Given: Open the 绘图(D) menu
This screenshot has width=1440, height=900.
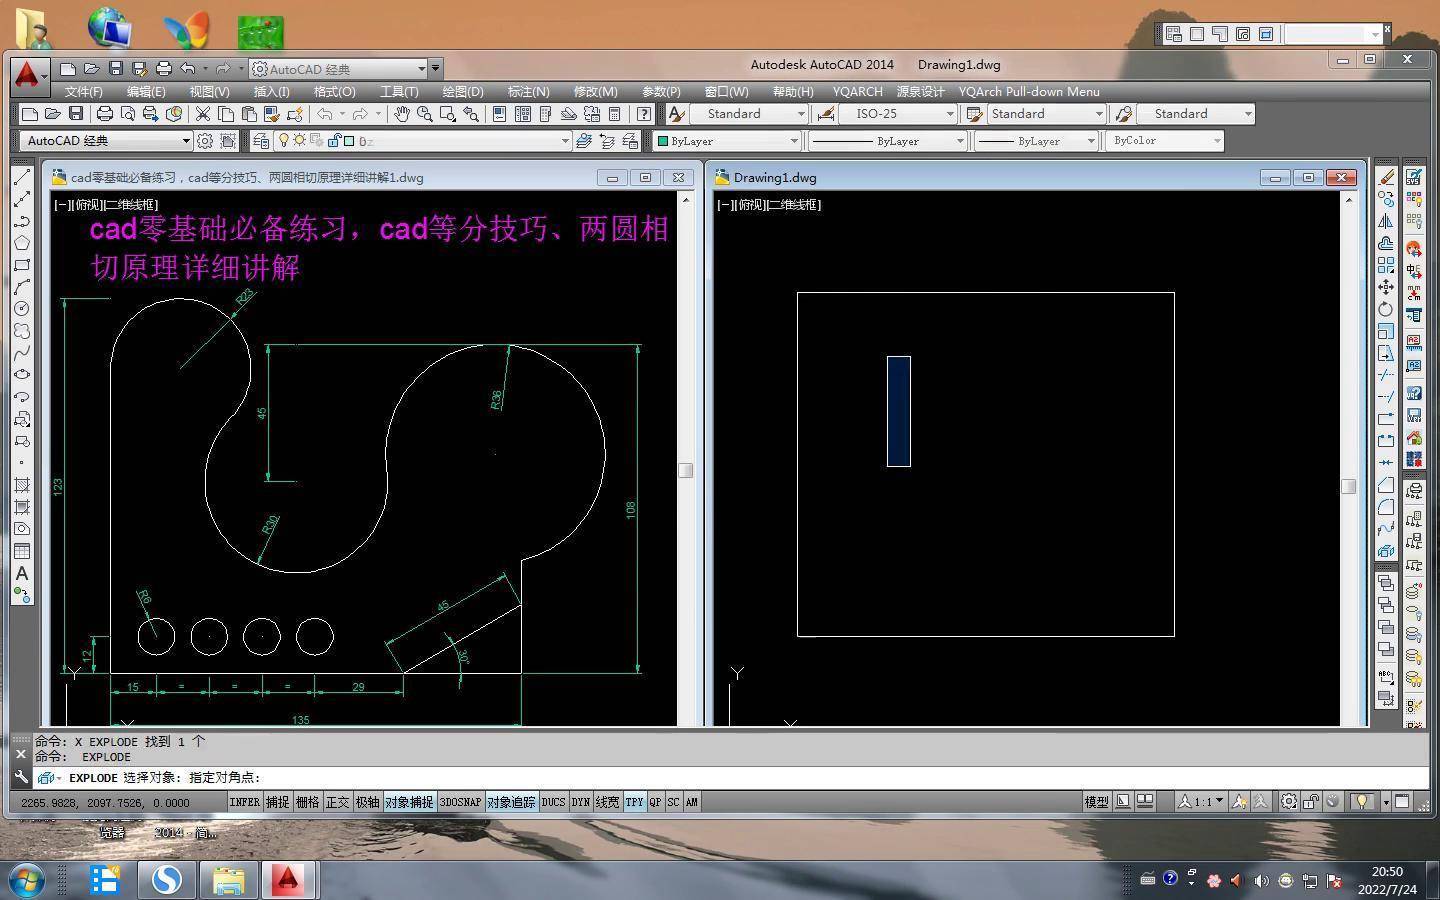Looking at the screenshot, I should (x=462, y=91).
